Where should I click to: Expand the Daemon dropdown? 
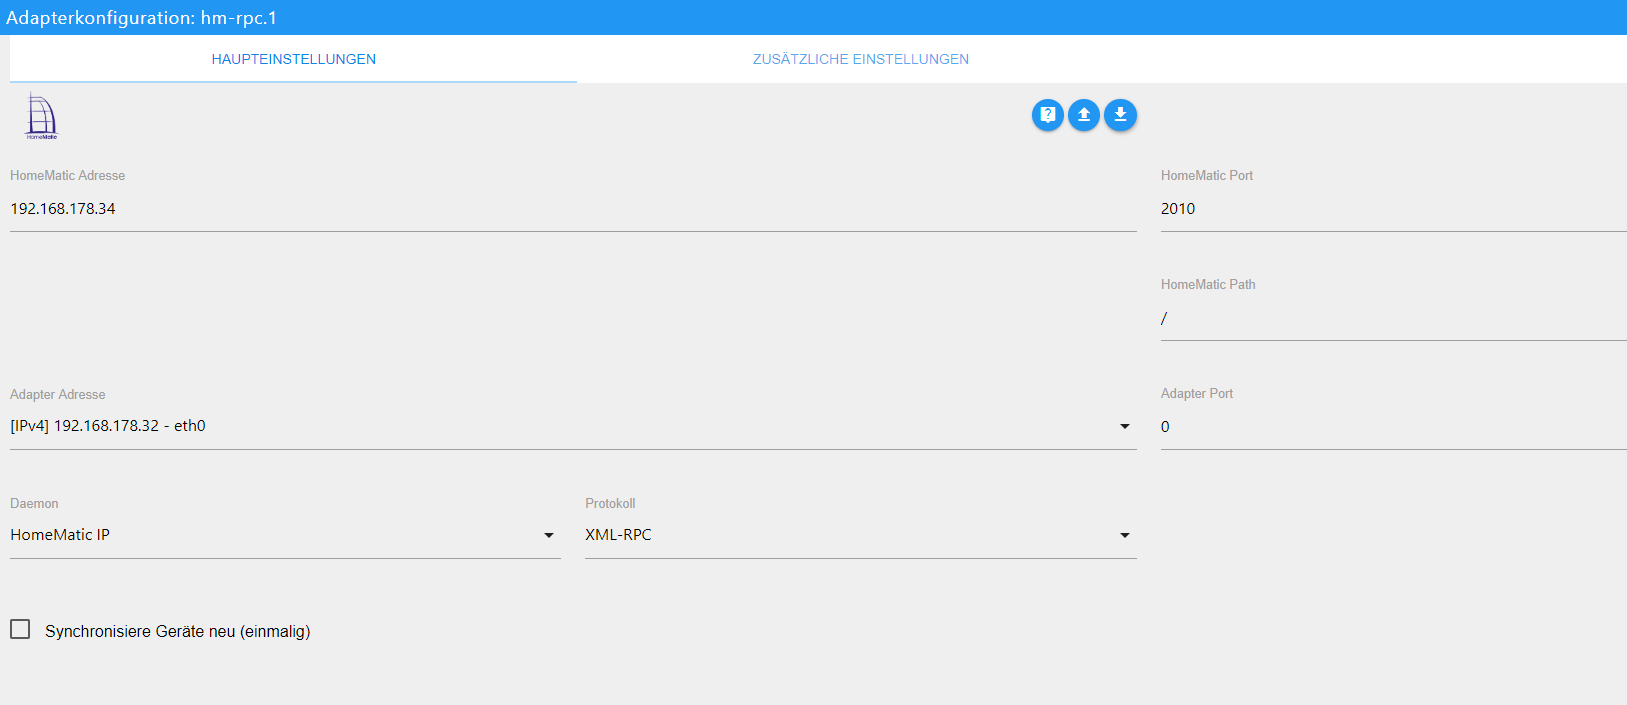coord(285,535)
